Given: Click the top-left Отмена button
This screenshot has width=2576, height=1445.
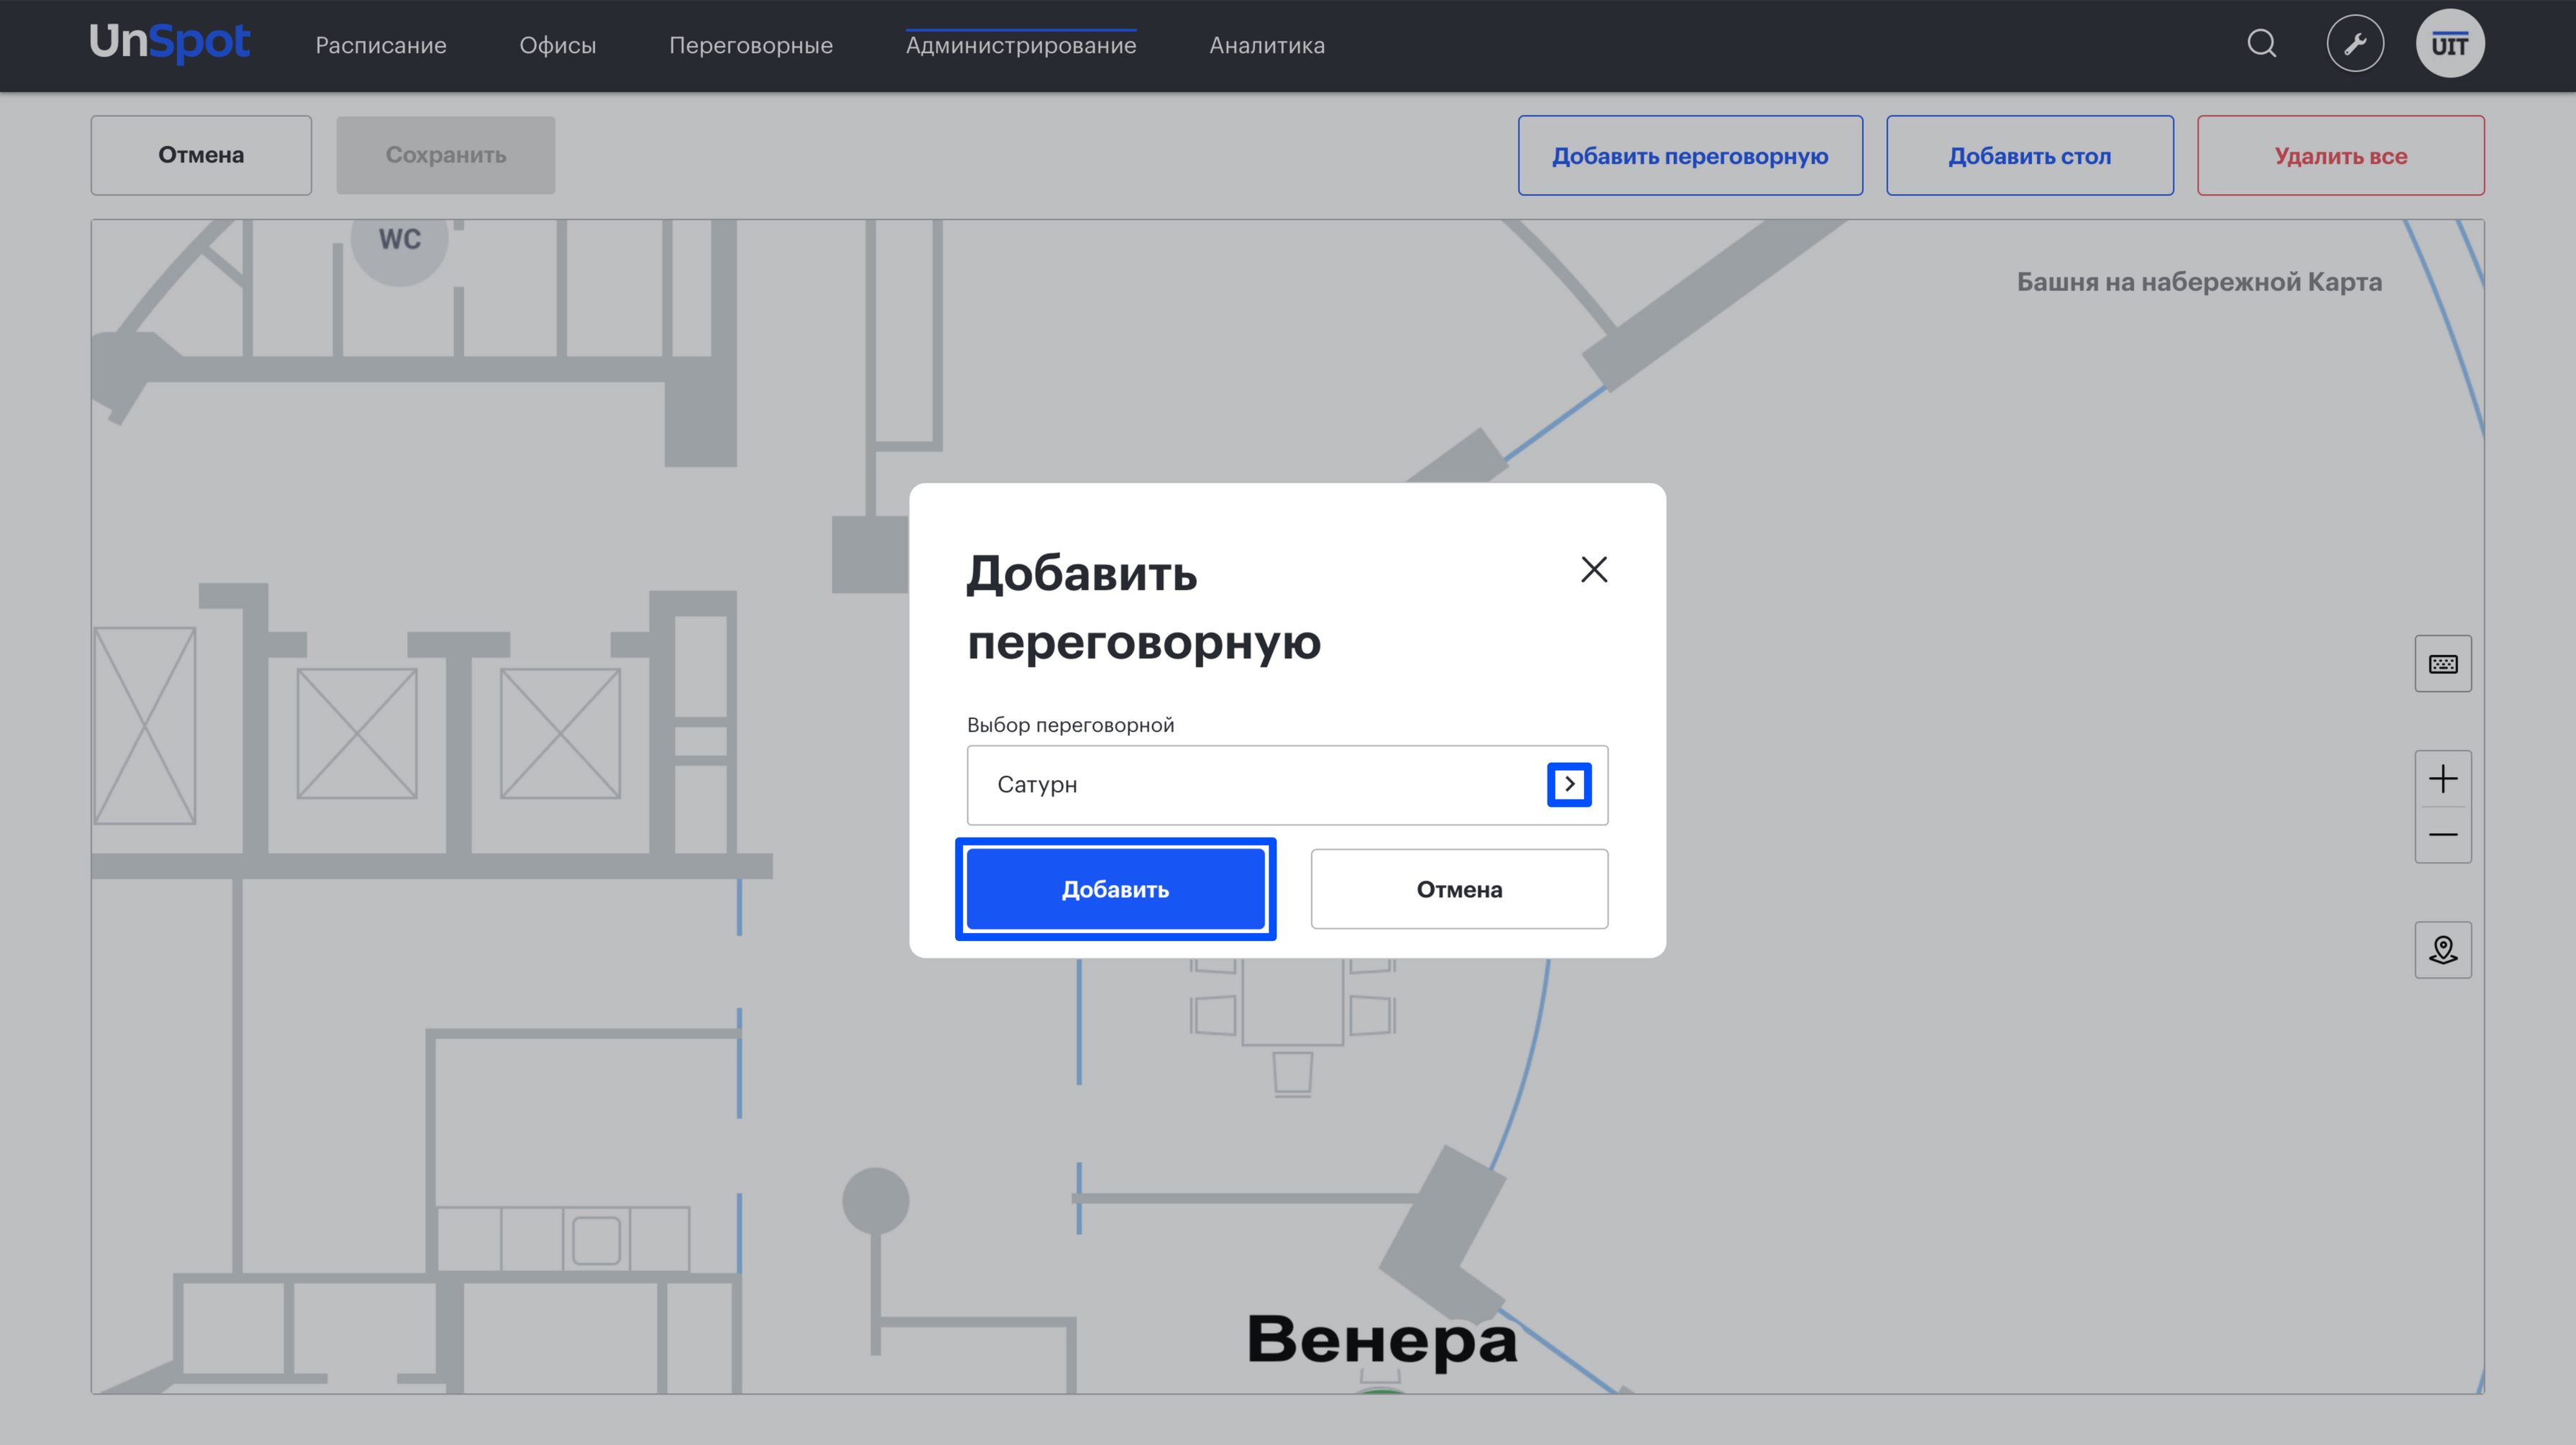Looking at the screenshot, I should (201, 155).
